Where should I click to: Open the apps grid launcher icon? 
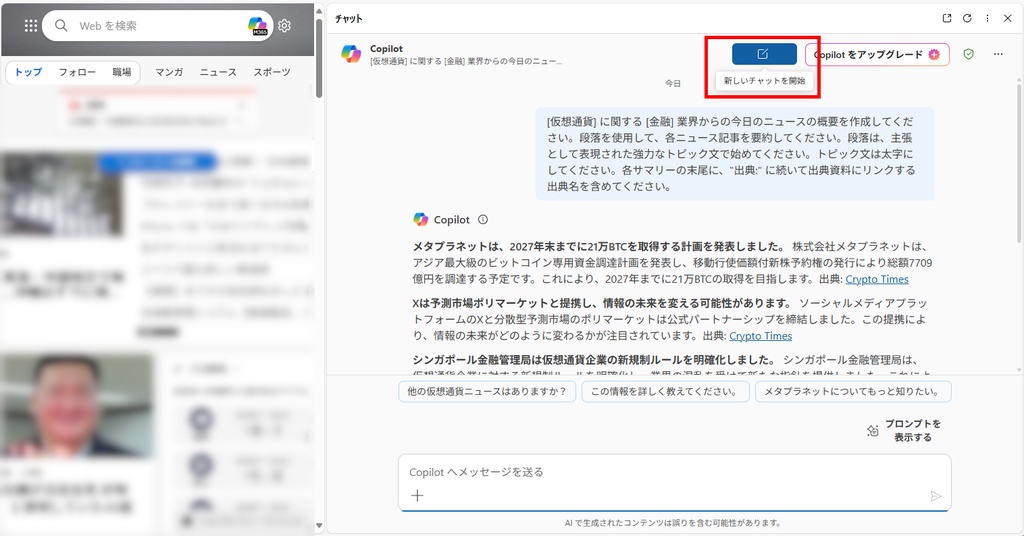(x=31, y=25)
